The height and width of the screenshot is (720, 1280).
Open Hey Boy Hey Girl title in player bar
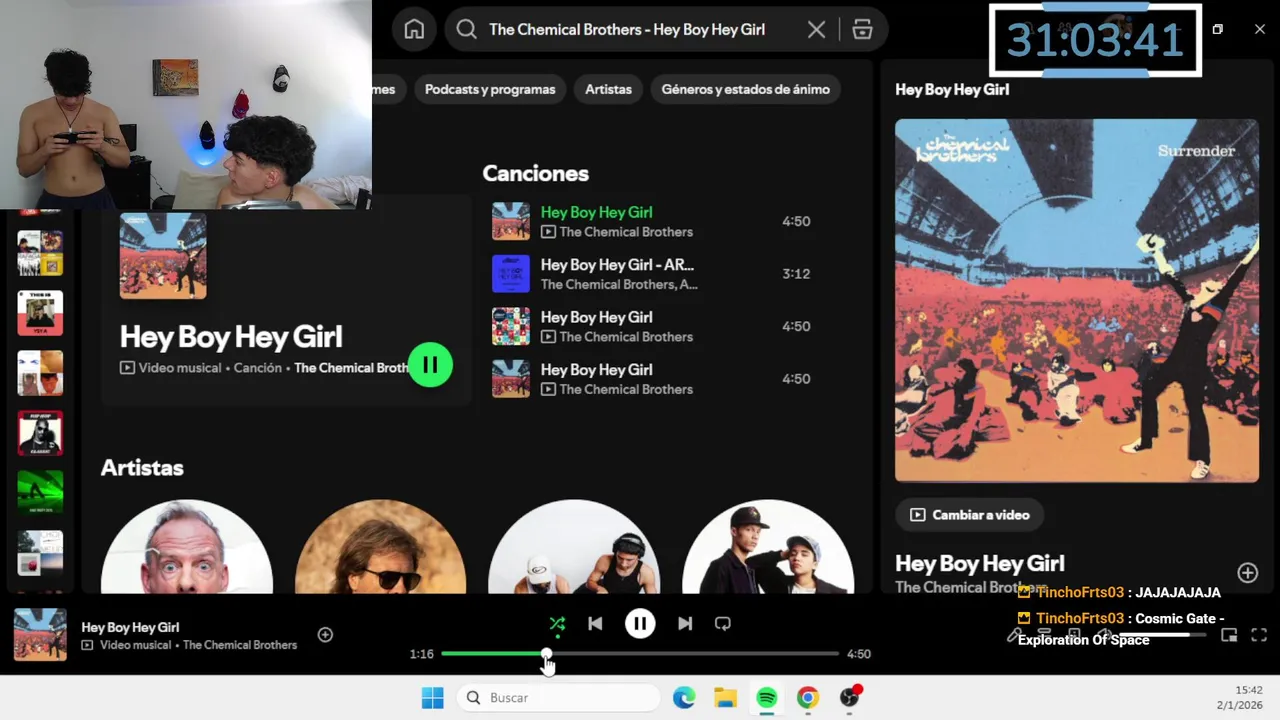click(130, 627)
